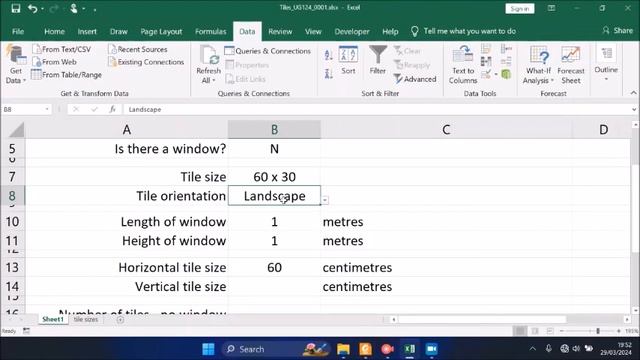Select row 13 header

(13, 268)
